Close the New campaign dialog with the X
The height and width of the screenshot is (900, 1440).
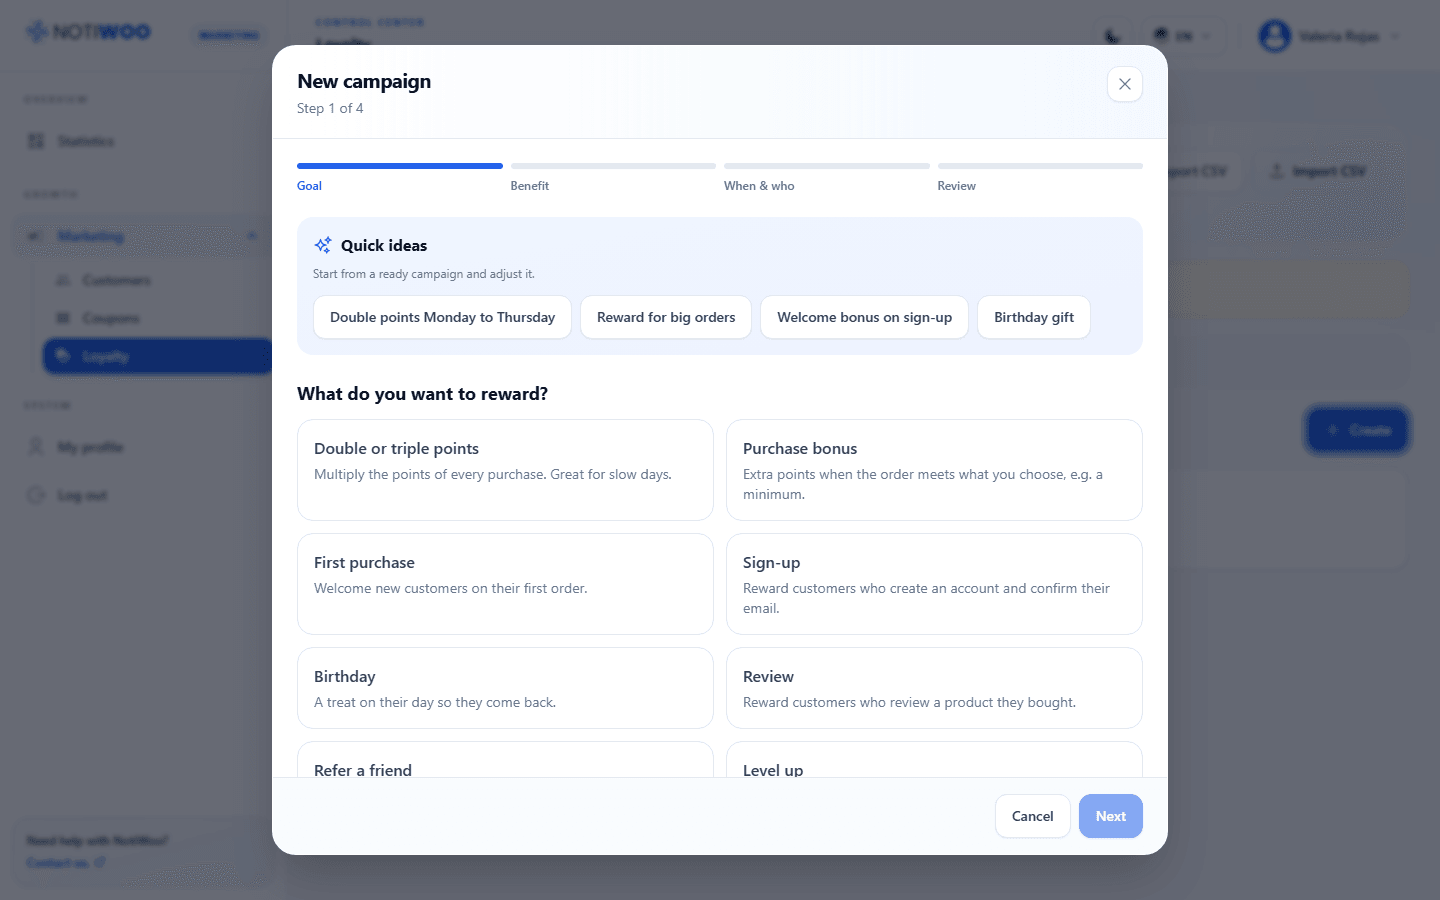(x=1125, y=84)
